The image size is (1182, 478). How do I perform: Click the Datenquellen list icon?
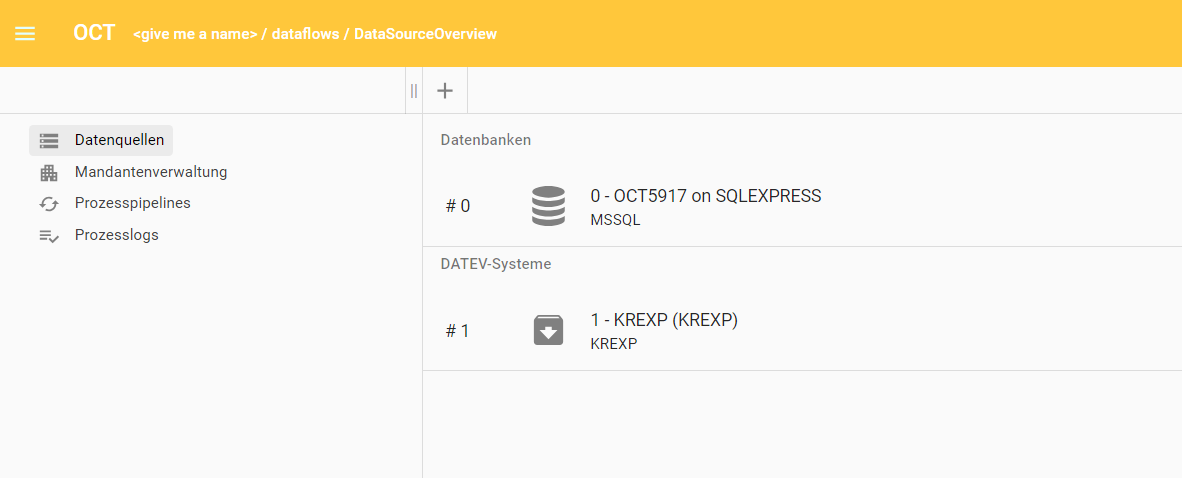click(x=49, y=141)
